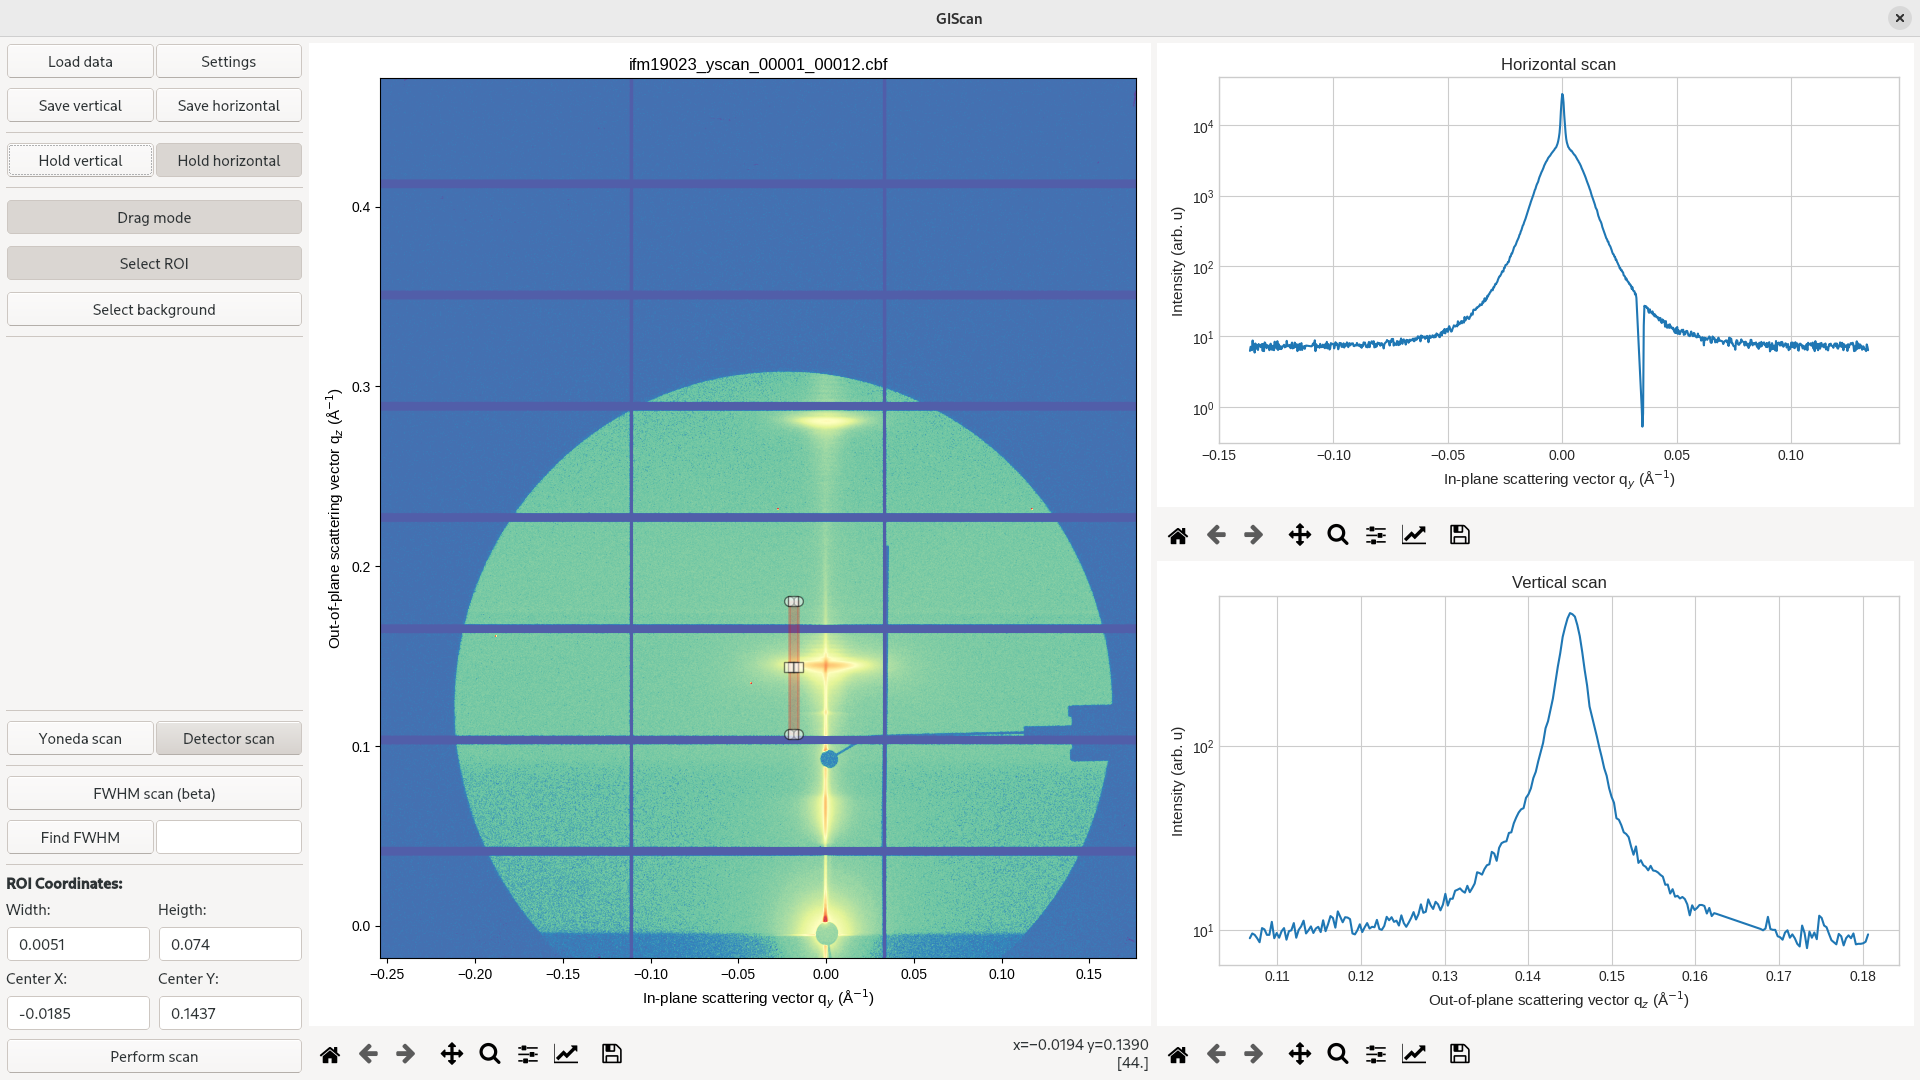
Task: Toggle the Hold horizontal button
Action: coord(229,160)
